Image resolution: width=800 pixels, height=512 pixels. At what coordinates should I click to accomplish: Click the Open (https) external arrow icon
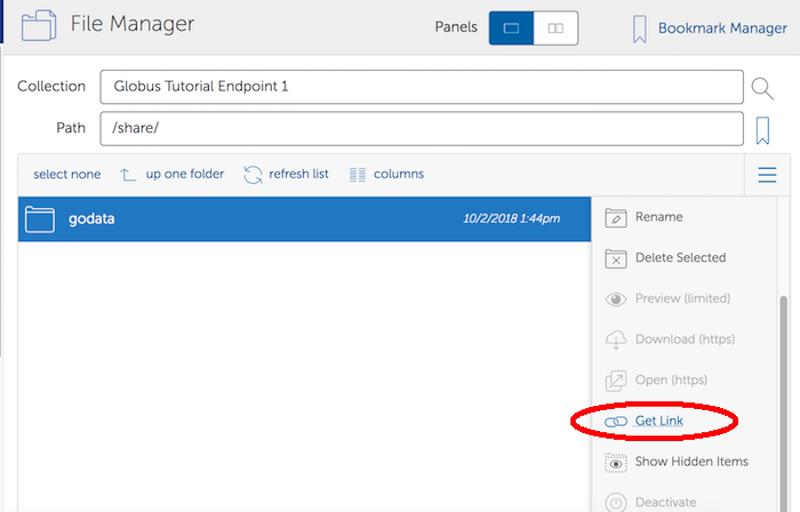(616, 381)
